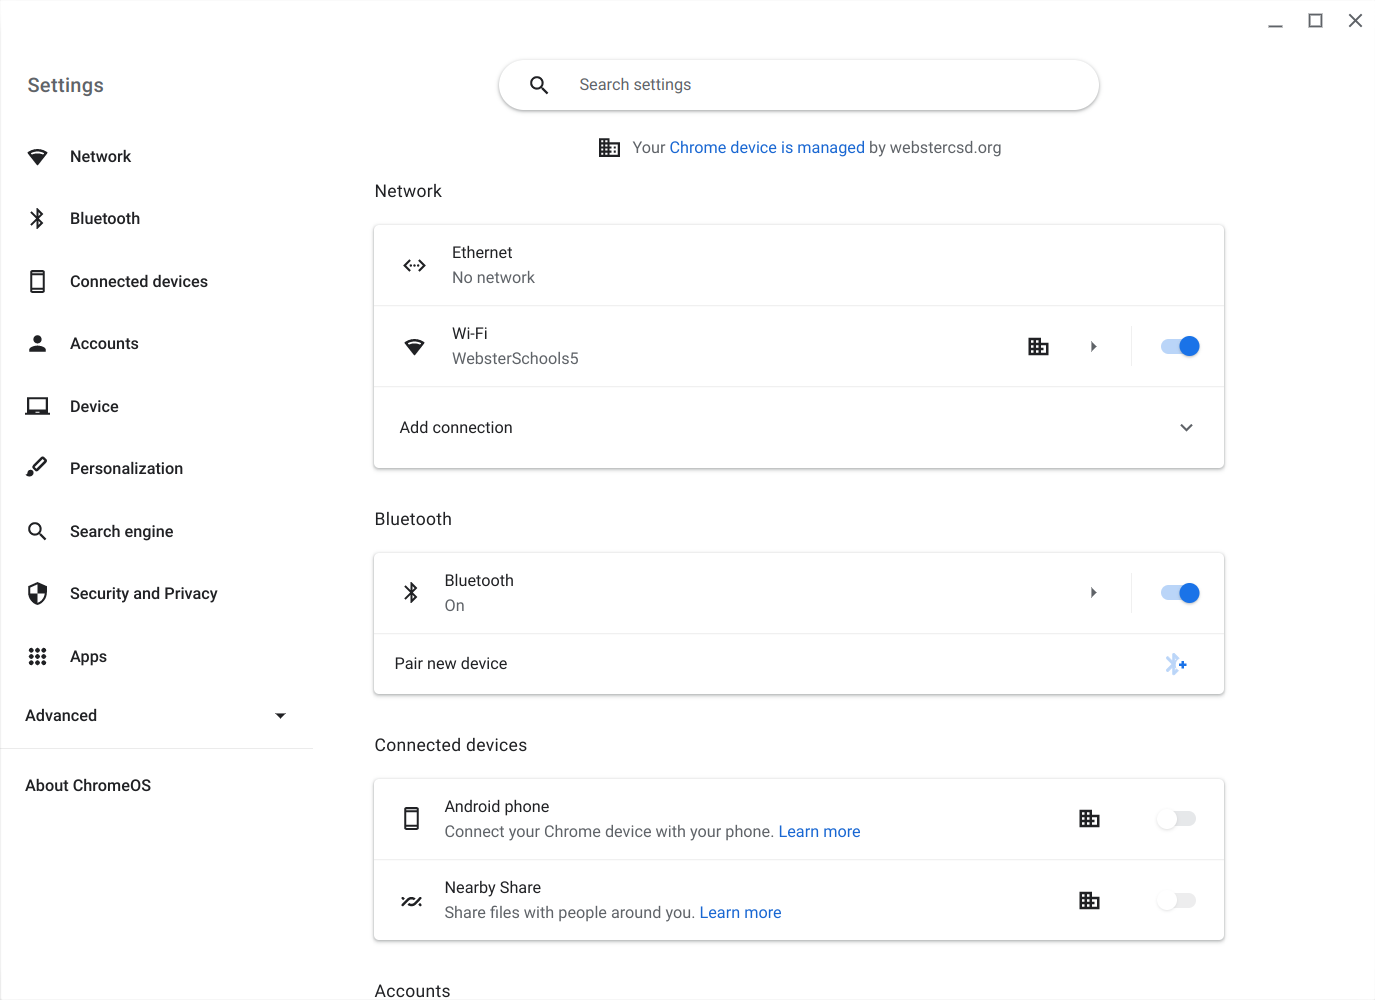Screen dimensions: 1375x1000
Task: Click the managed icon next to Nearby Share
Action: coord(1089,901)
